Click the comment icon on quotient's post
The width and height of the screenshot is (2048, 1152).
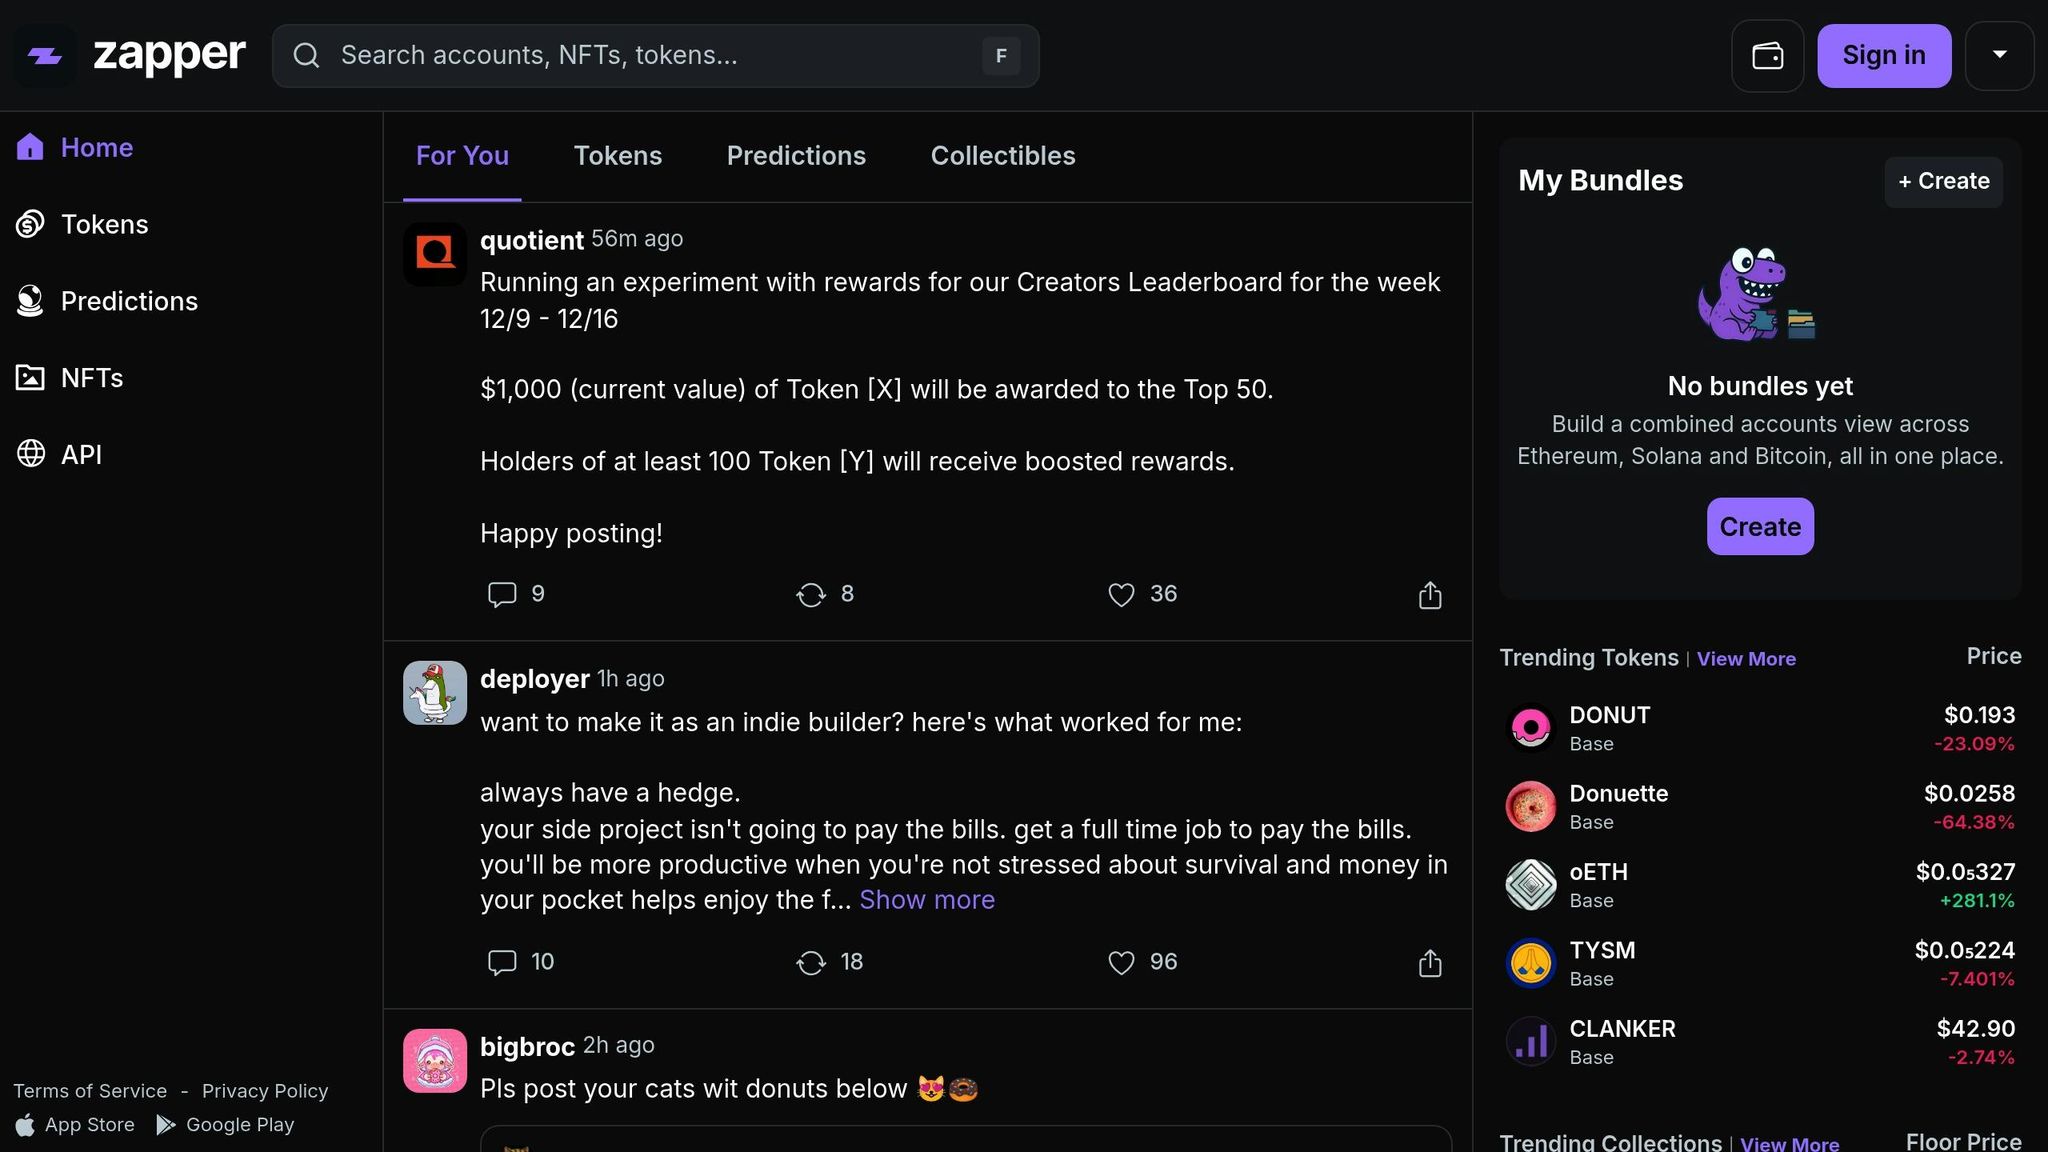501,594
